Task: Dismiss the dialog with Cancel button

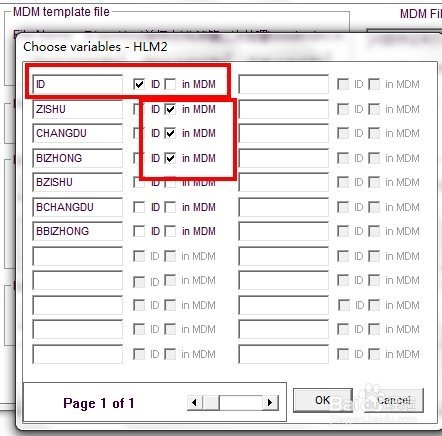Action: click(x=394, y=400)
